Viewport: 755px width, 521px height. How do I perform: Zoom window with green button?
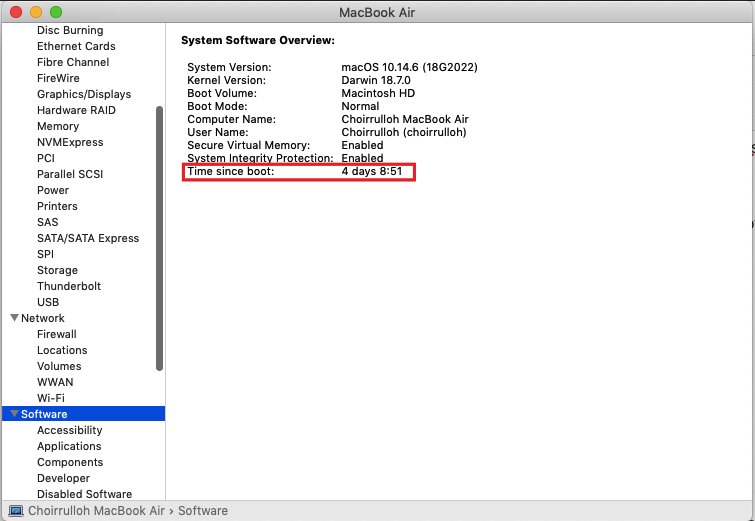point(56,12)
